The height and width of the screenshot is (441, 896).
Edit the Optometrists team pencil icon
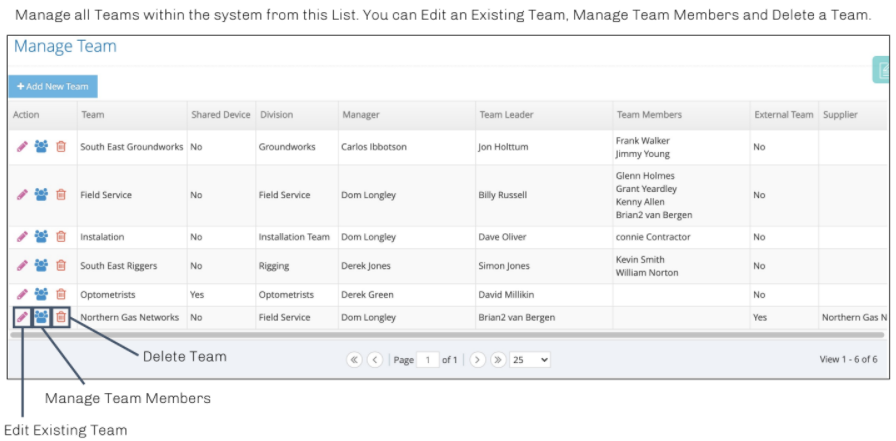click(x=22, y=295)
